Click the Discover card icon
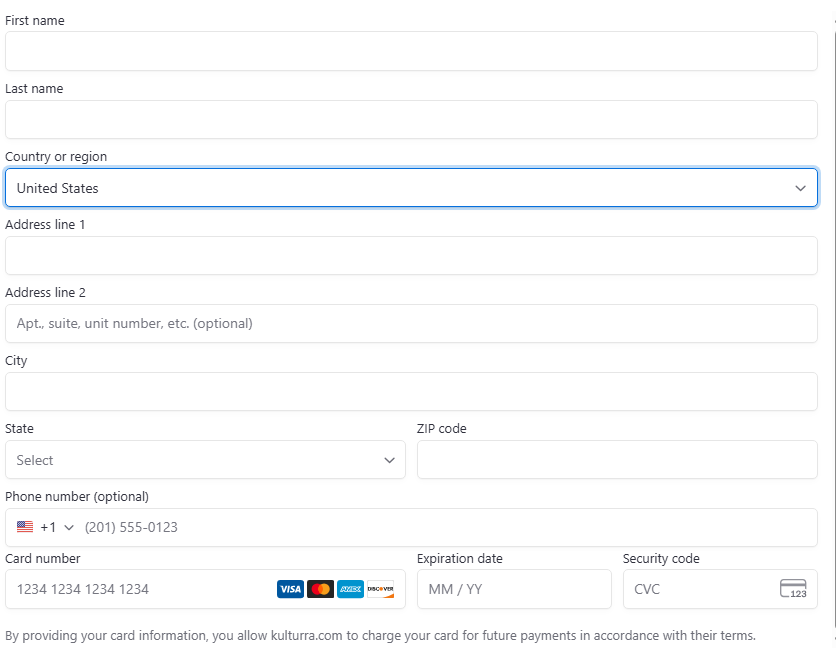Viewport: 836px width, 650px height. click(x=380, y=589)
